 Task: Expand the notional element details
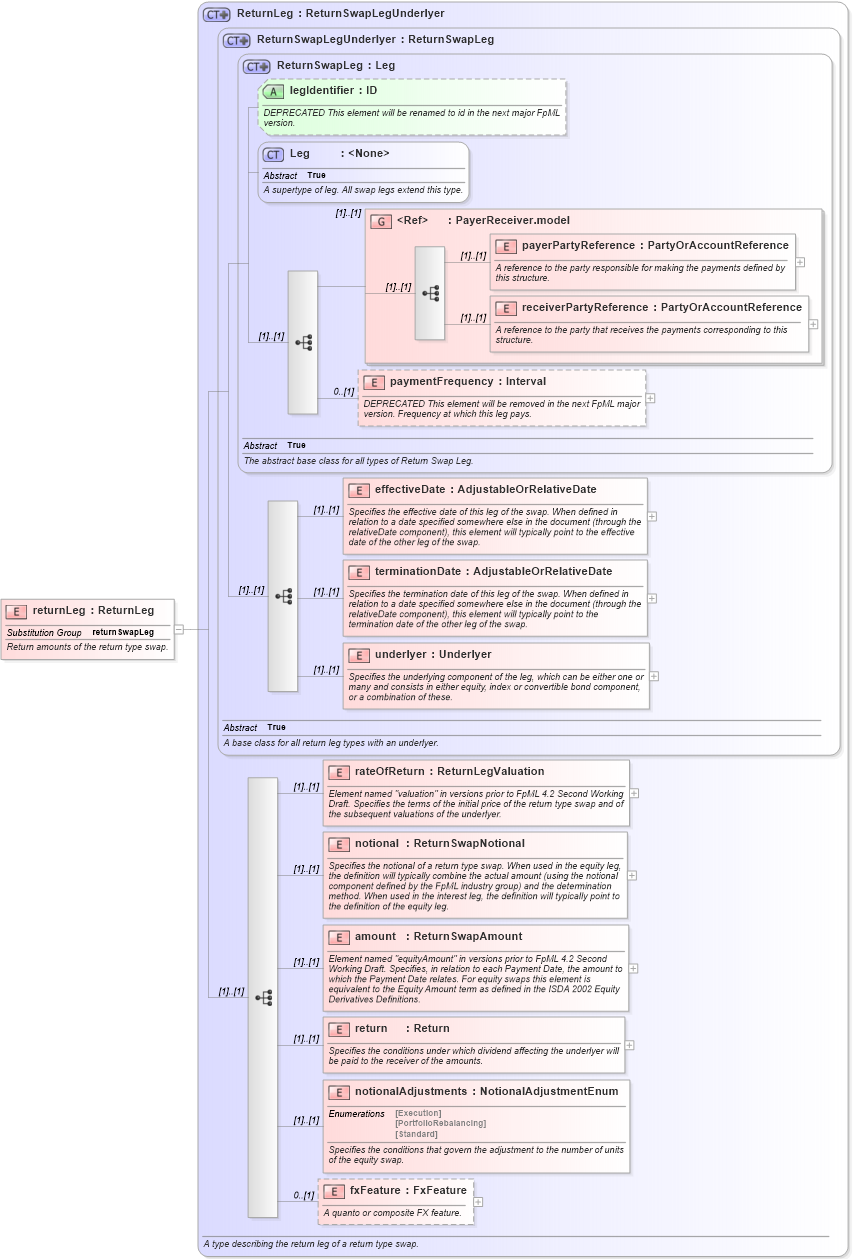pos(633,874)
